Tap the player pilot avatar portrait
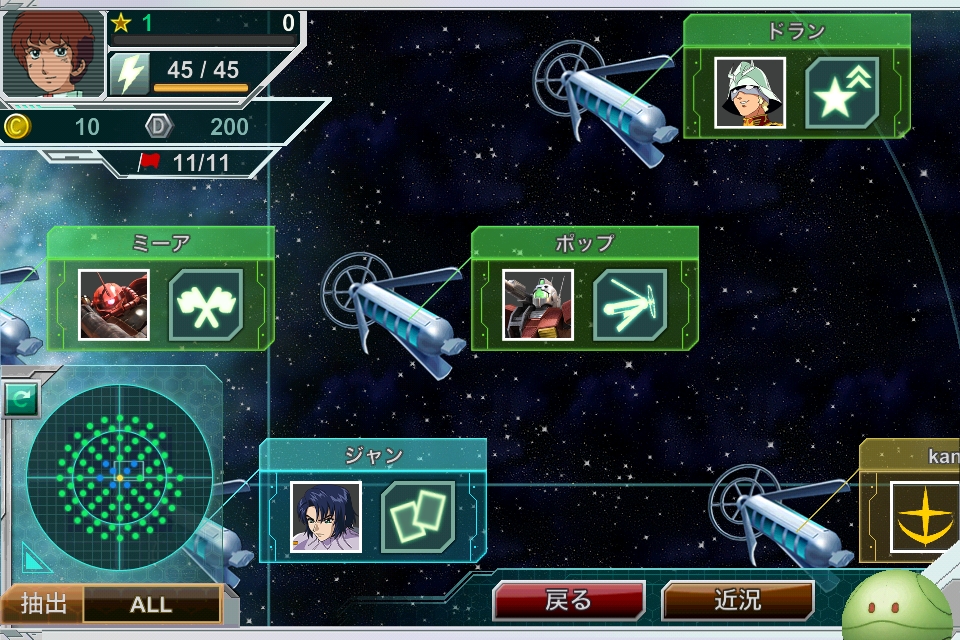The image size is (960, 640). [54, 54]
